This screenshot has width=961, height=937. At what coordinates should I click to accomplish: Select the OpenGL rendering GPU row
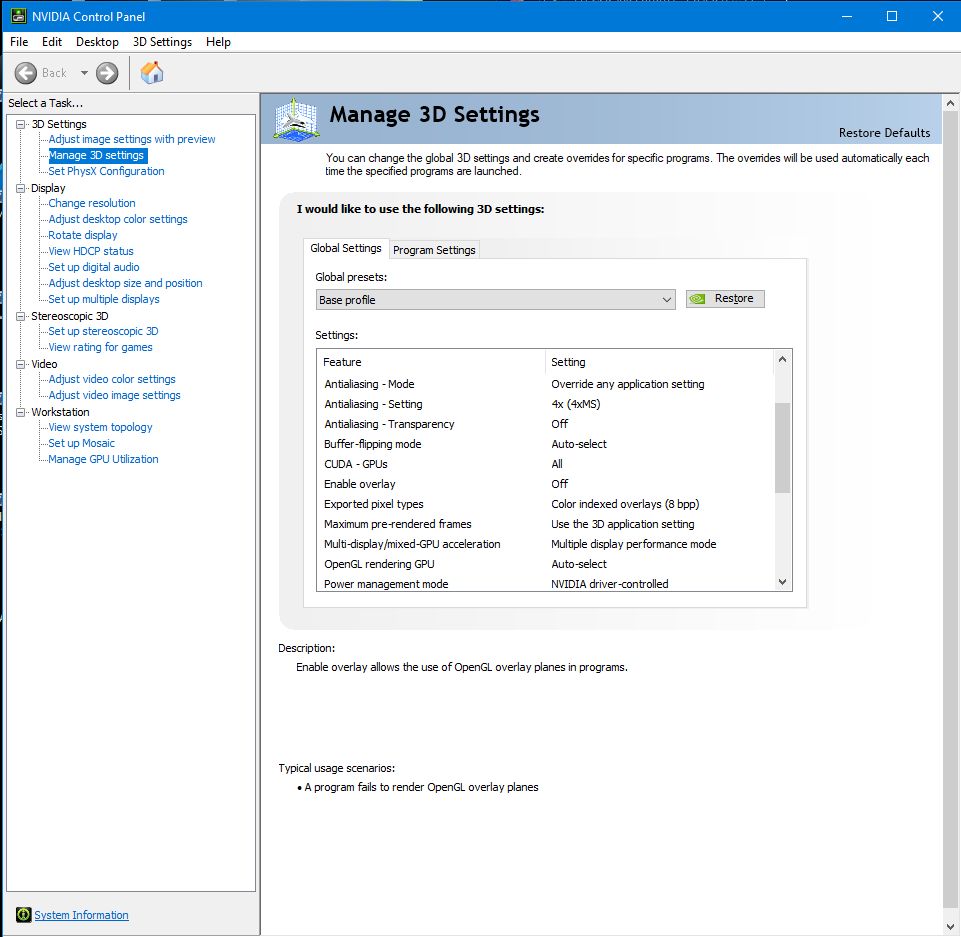[x=545, y=564]
